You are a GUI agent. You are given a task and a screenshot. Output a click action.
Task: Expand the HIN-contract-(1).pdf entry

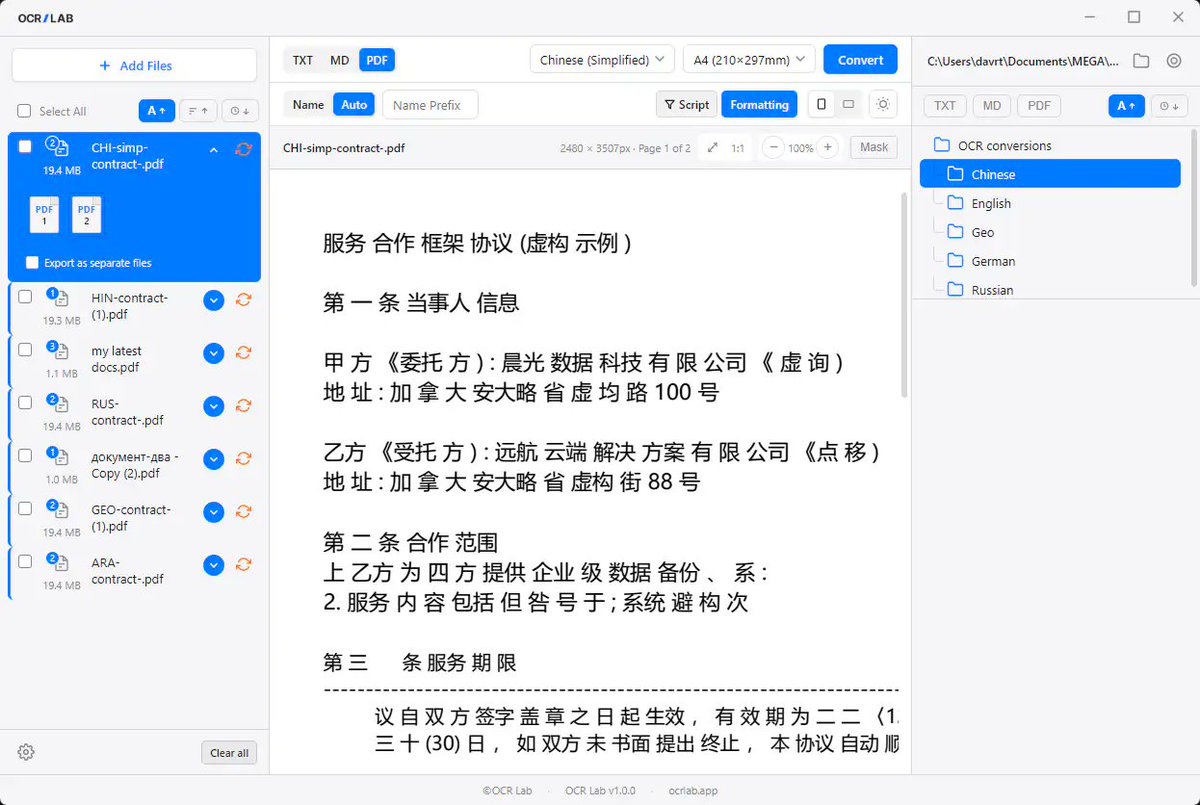point(213,299)
